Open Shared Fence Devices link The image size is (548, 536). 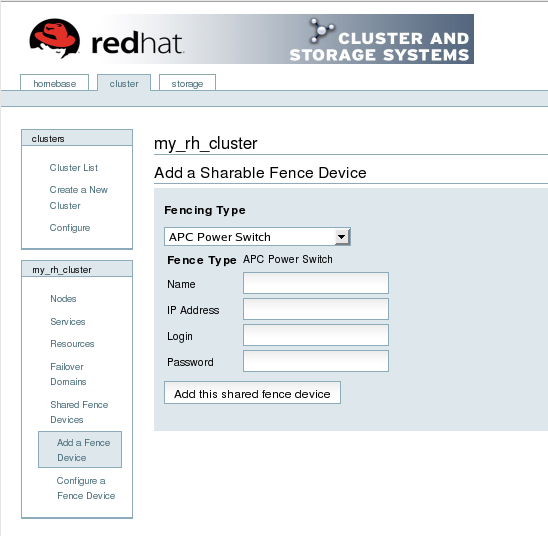[79, 412]
